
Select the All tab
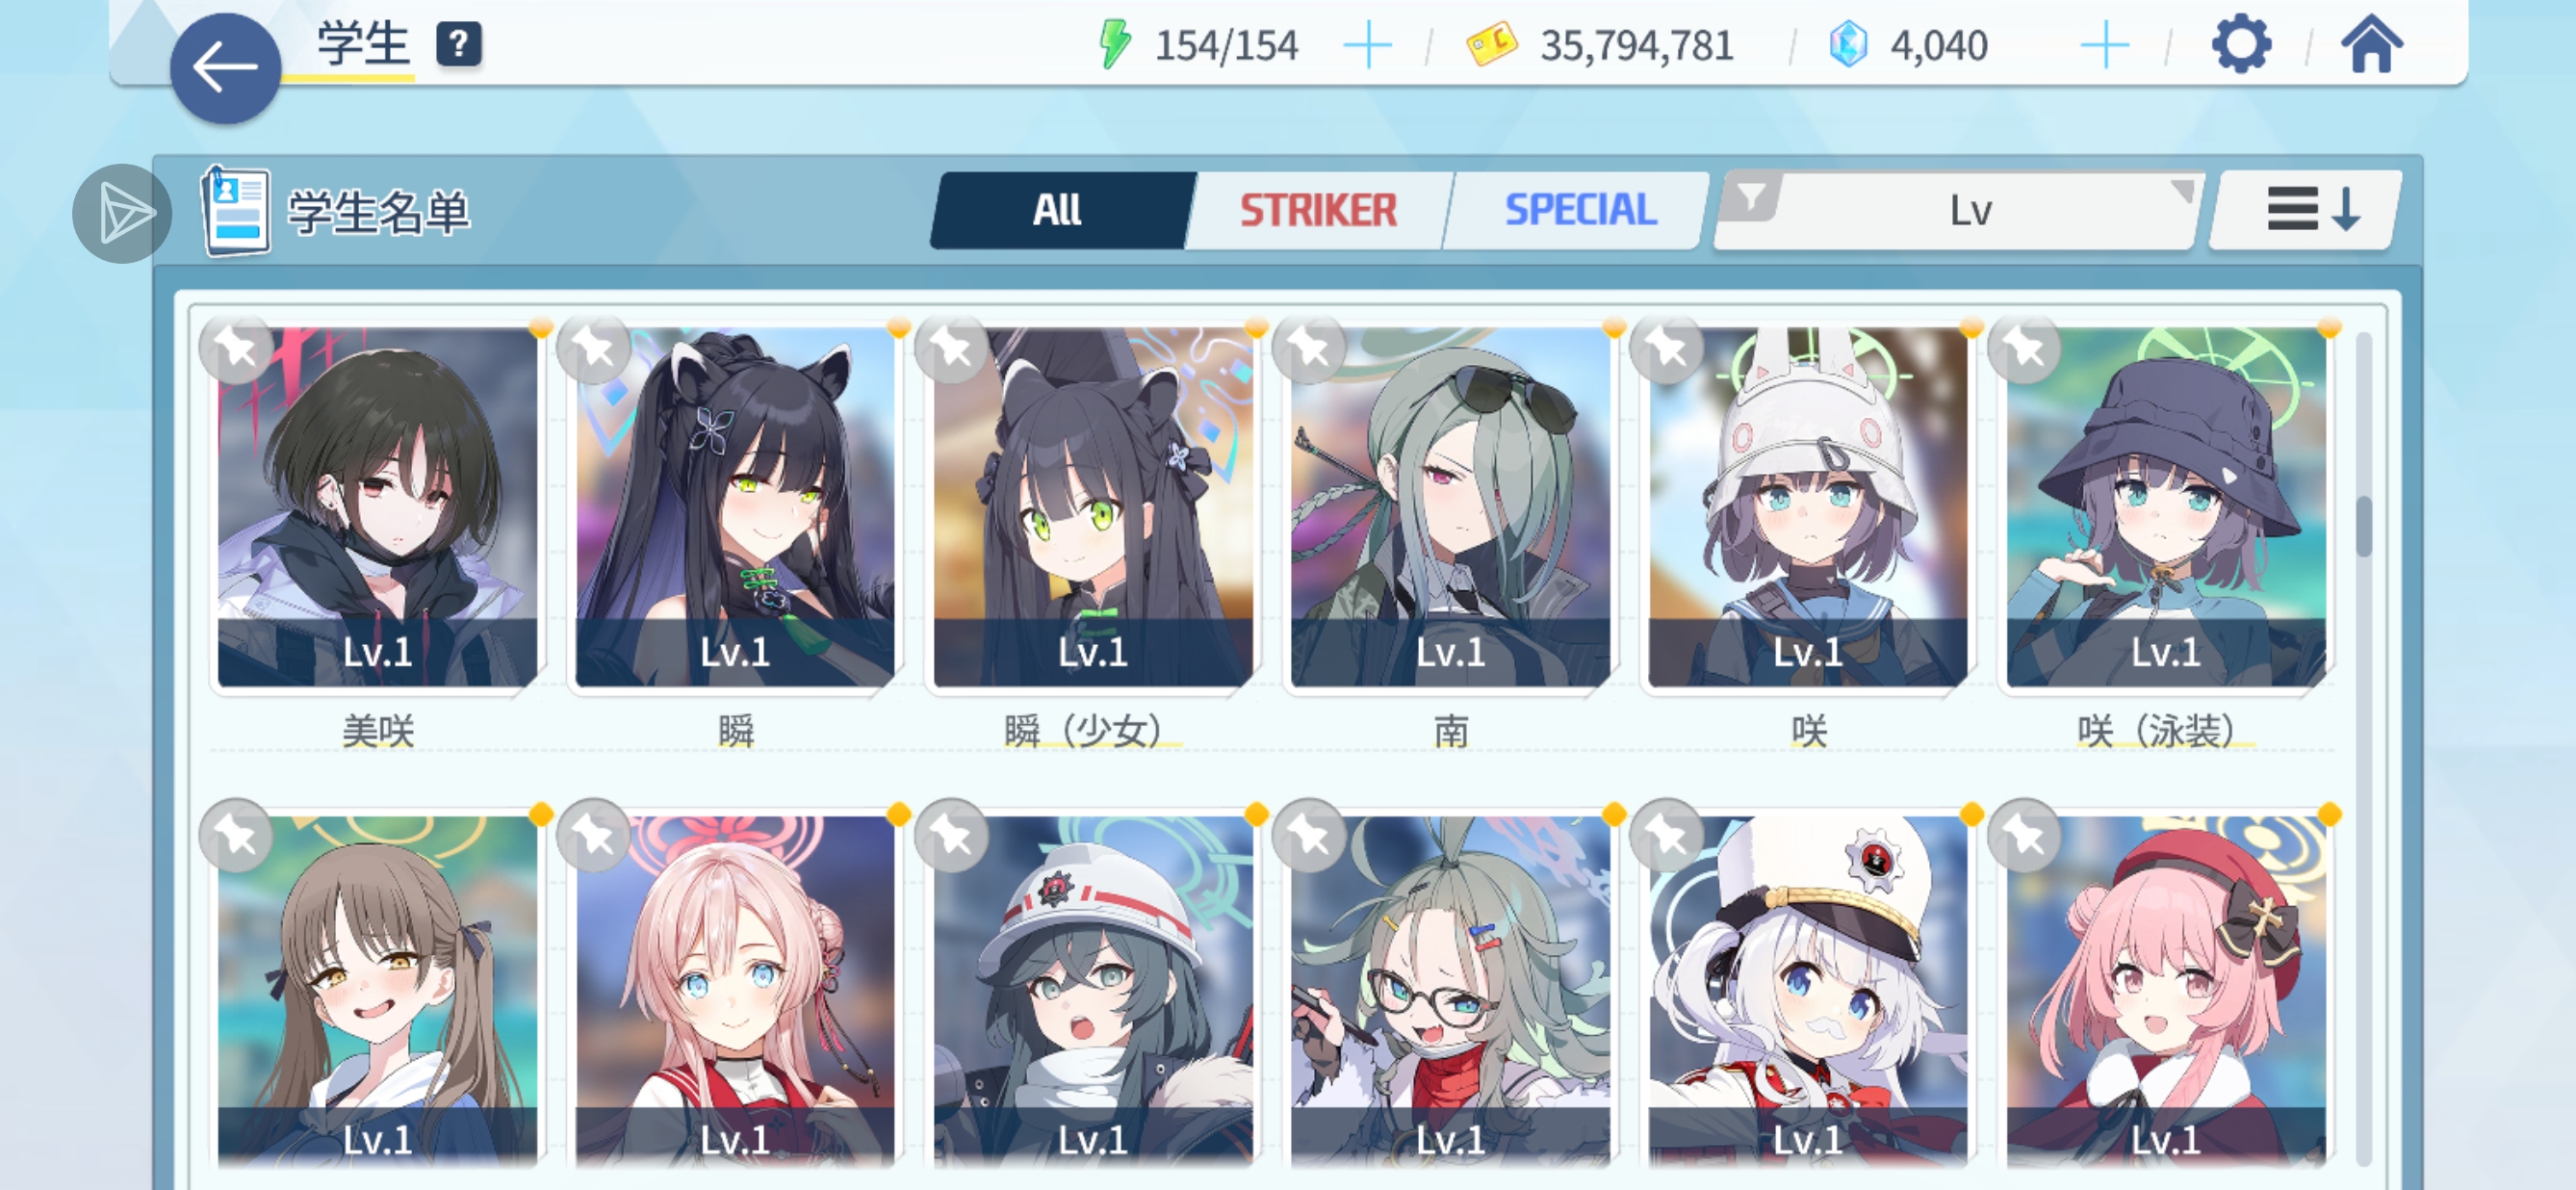point(1058,210)
